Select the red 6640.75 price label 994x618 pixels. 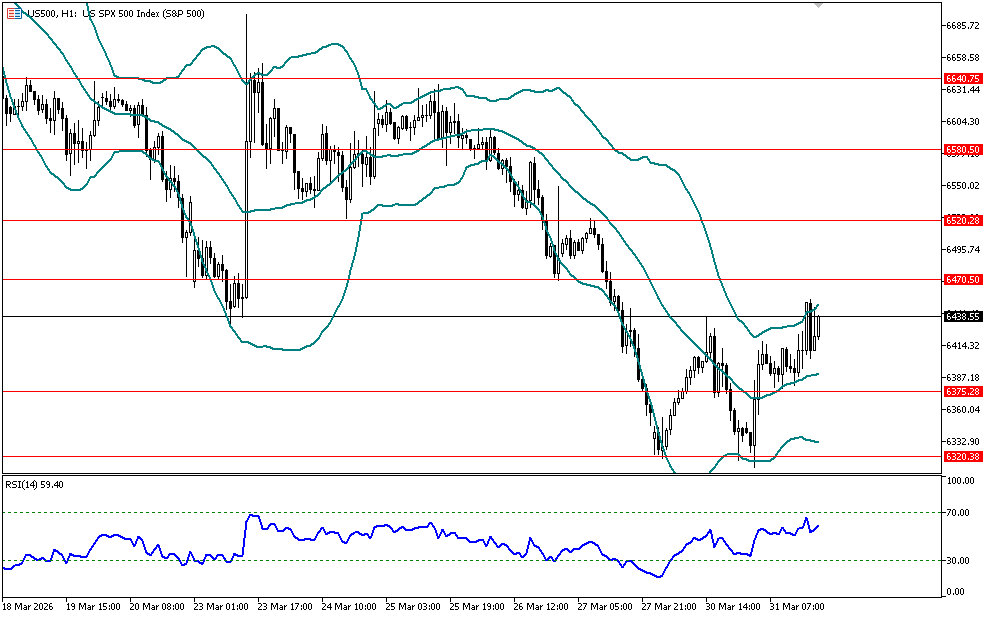962,78
